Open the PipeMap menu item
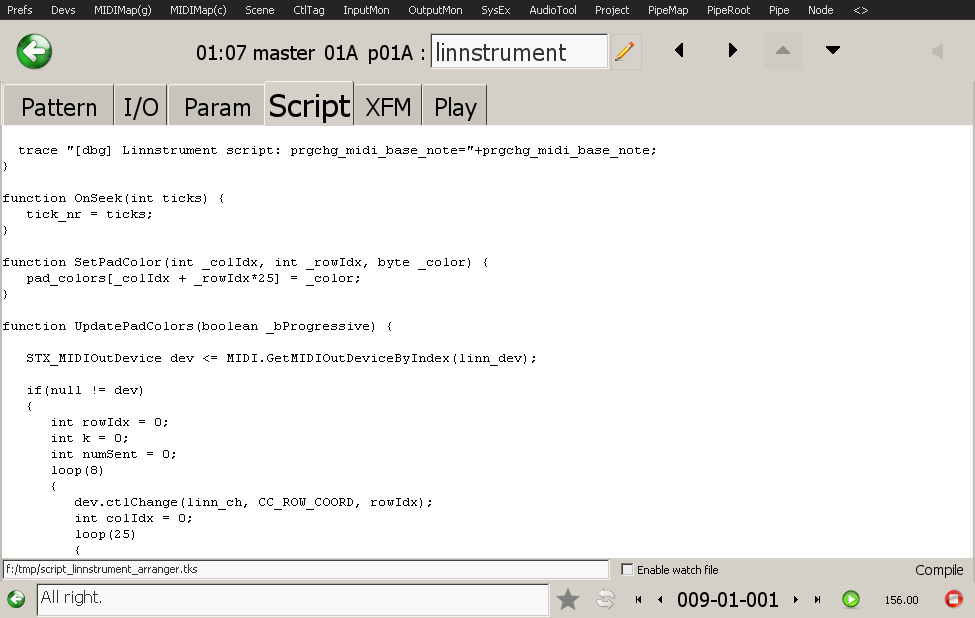Viewport: 975px width, 618px height. pyautogui.click(x=668, y=10)
